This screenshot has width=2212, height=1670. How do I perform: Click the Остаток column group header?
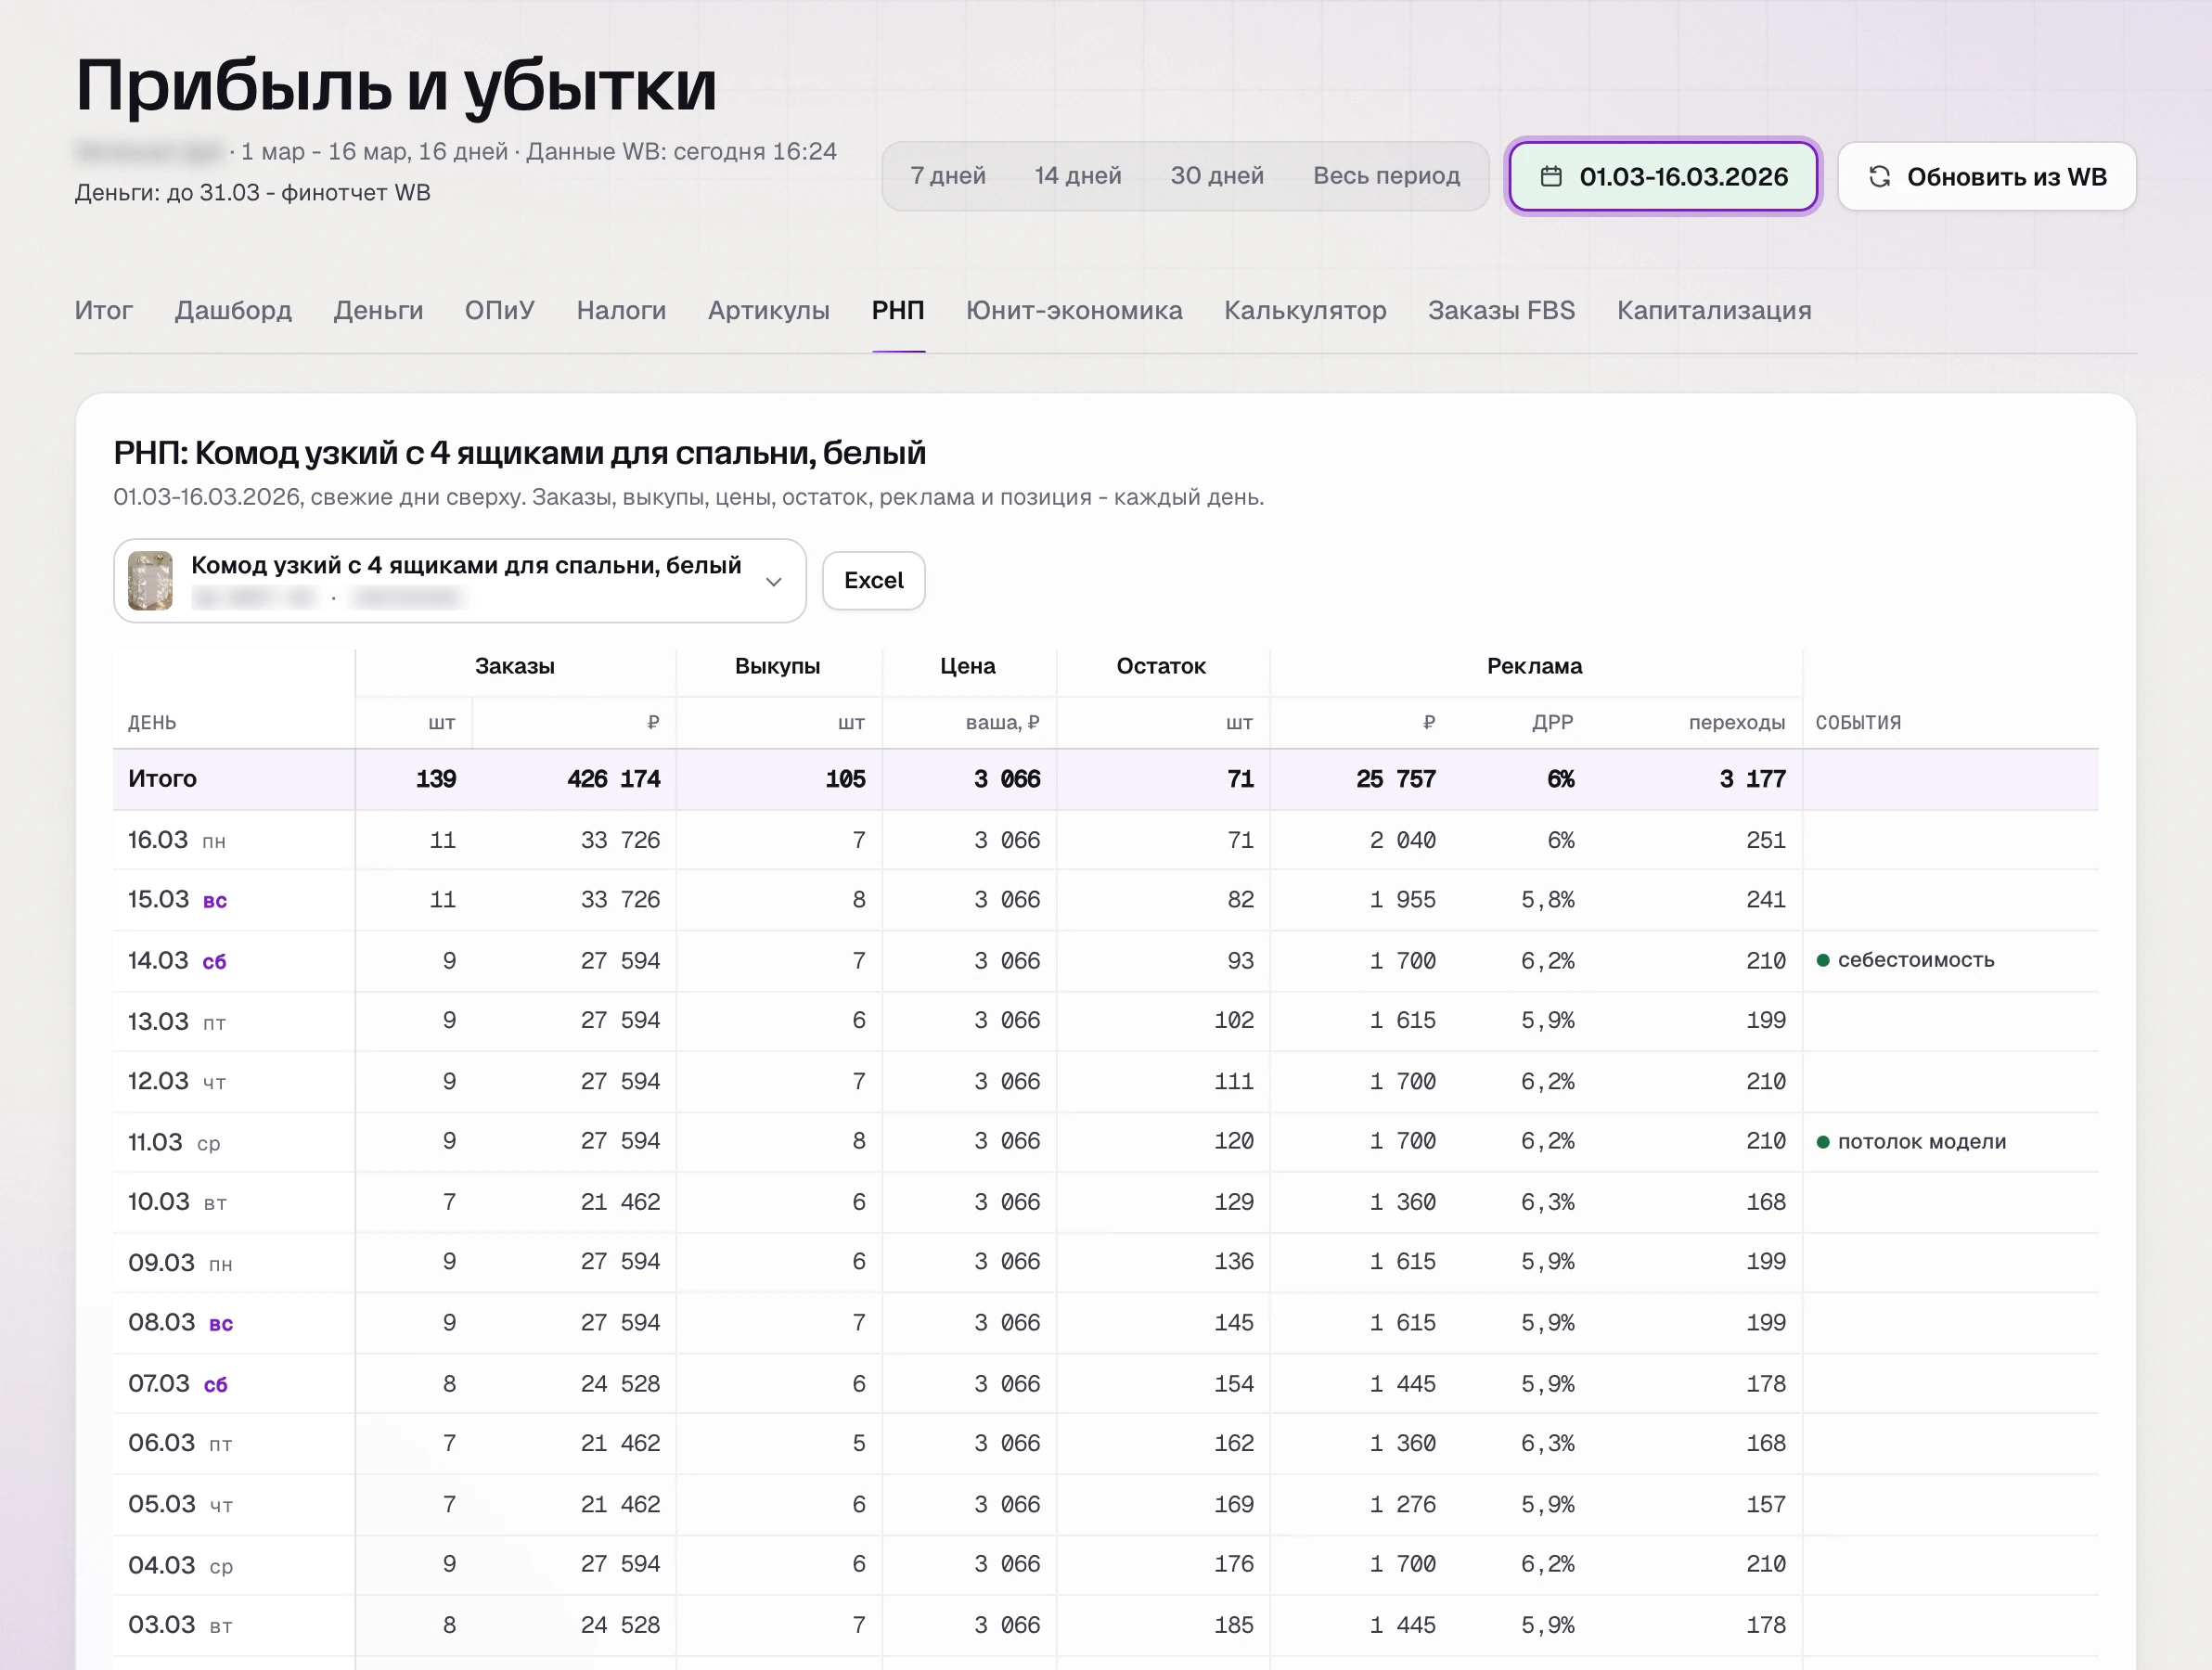click(1161, 666)
